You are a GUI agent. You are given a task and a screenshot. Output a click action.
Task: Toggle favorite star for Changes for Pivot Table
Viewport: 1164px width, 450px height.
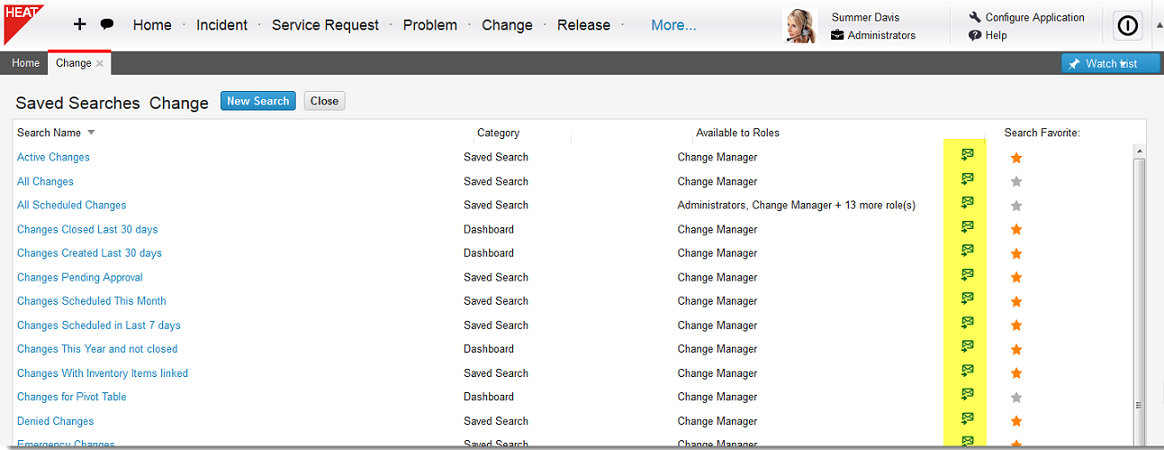(1016, 397)
